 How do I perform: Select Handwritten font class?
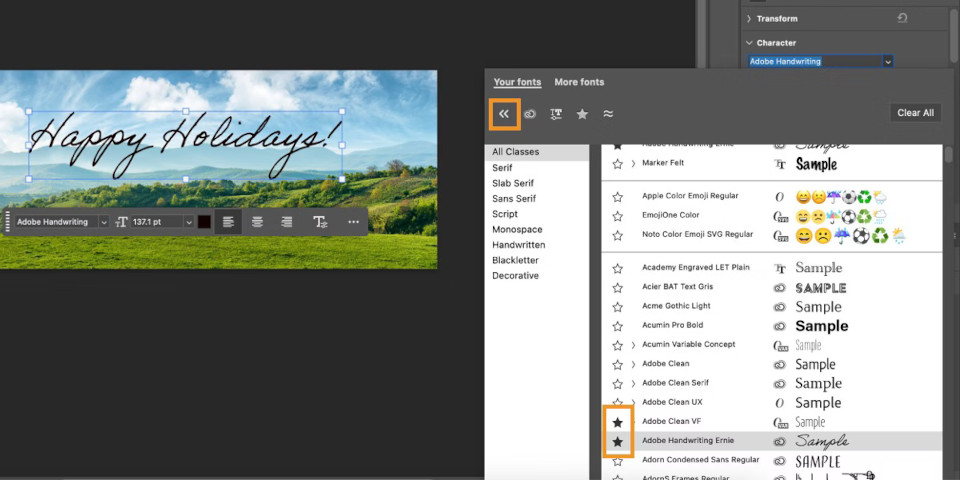[519, 245]
